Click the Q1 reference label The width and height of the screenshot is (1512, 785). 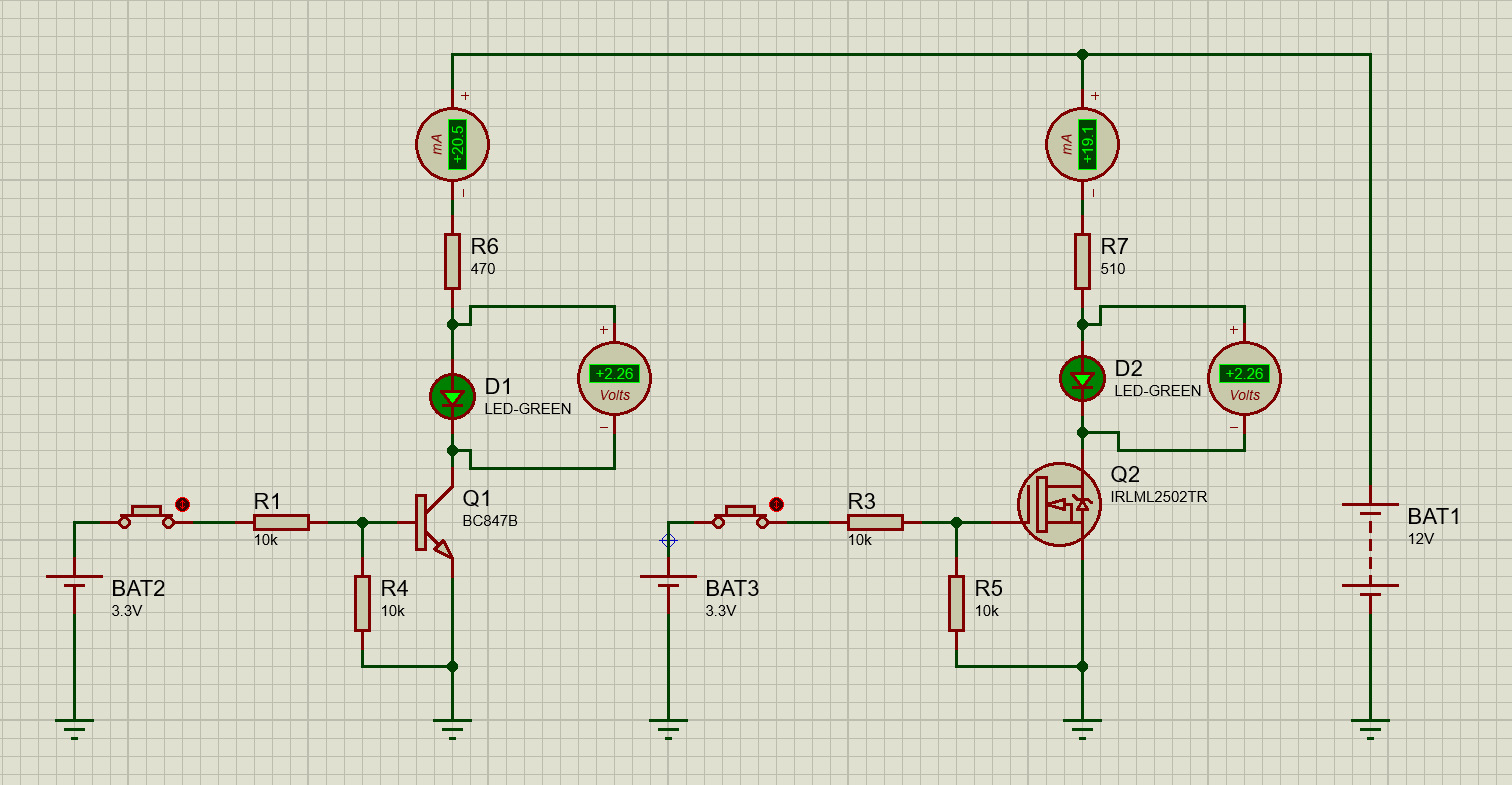[x=478, y=499]
